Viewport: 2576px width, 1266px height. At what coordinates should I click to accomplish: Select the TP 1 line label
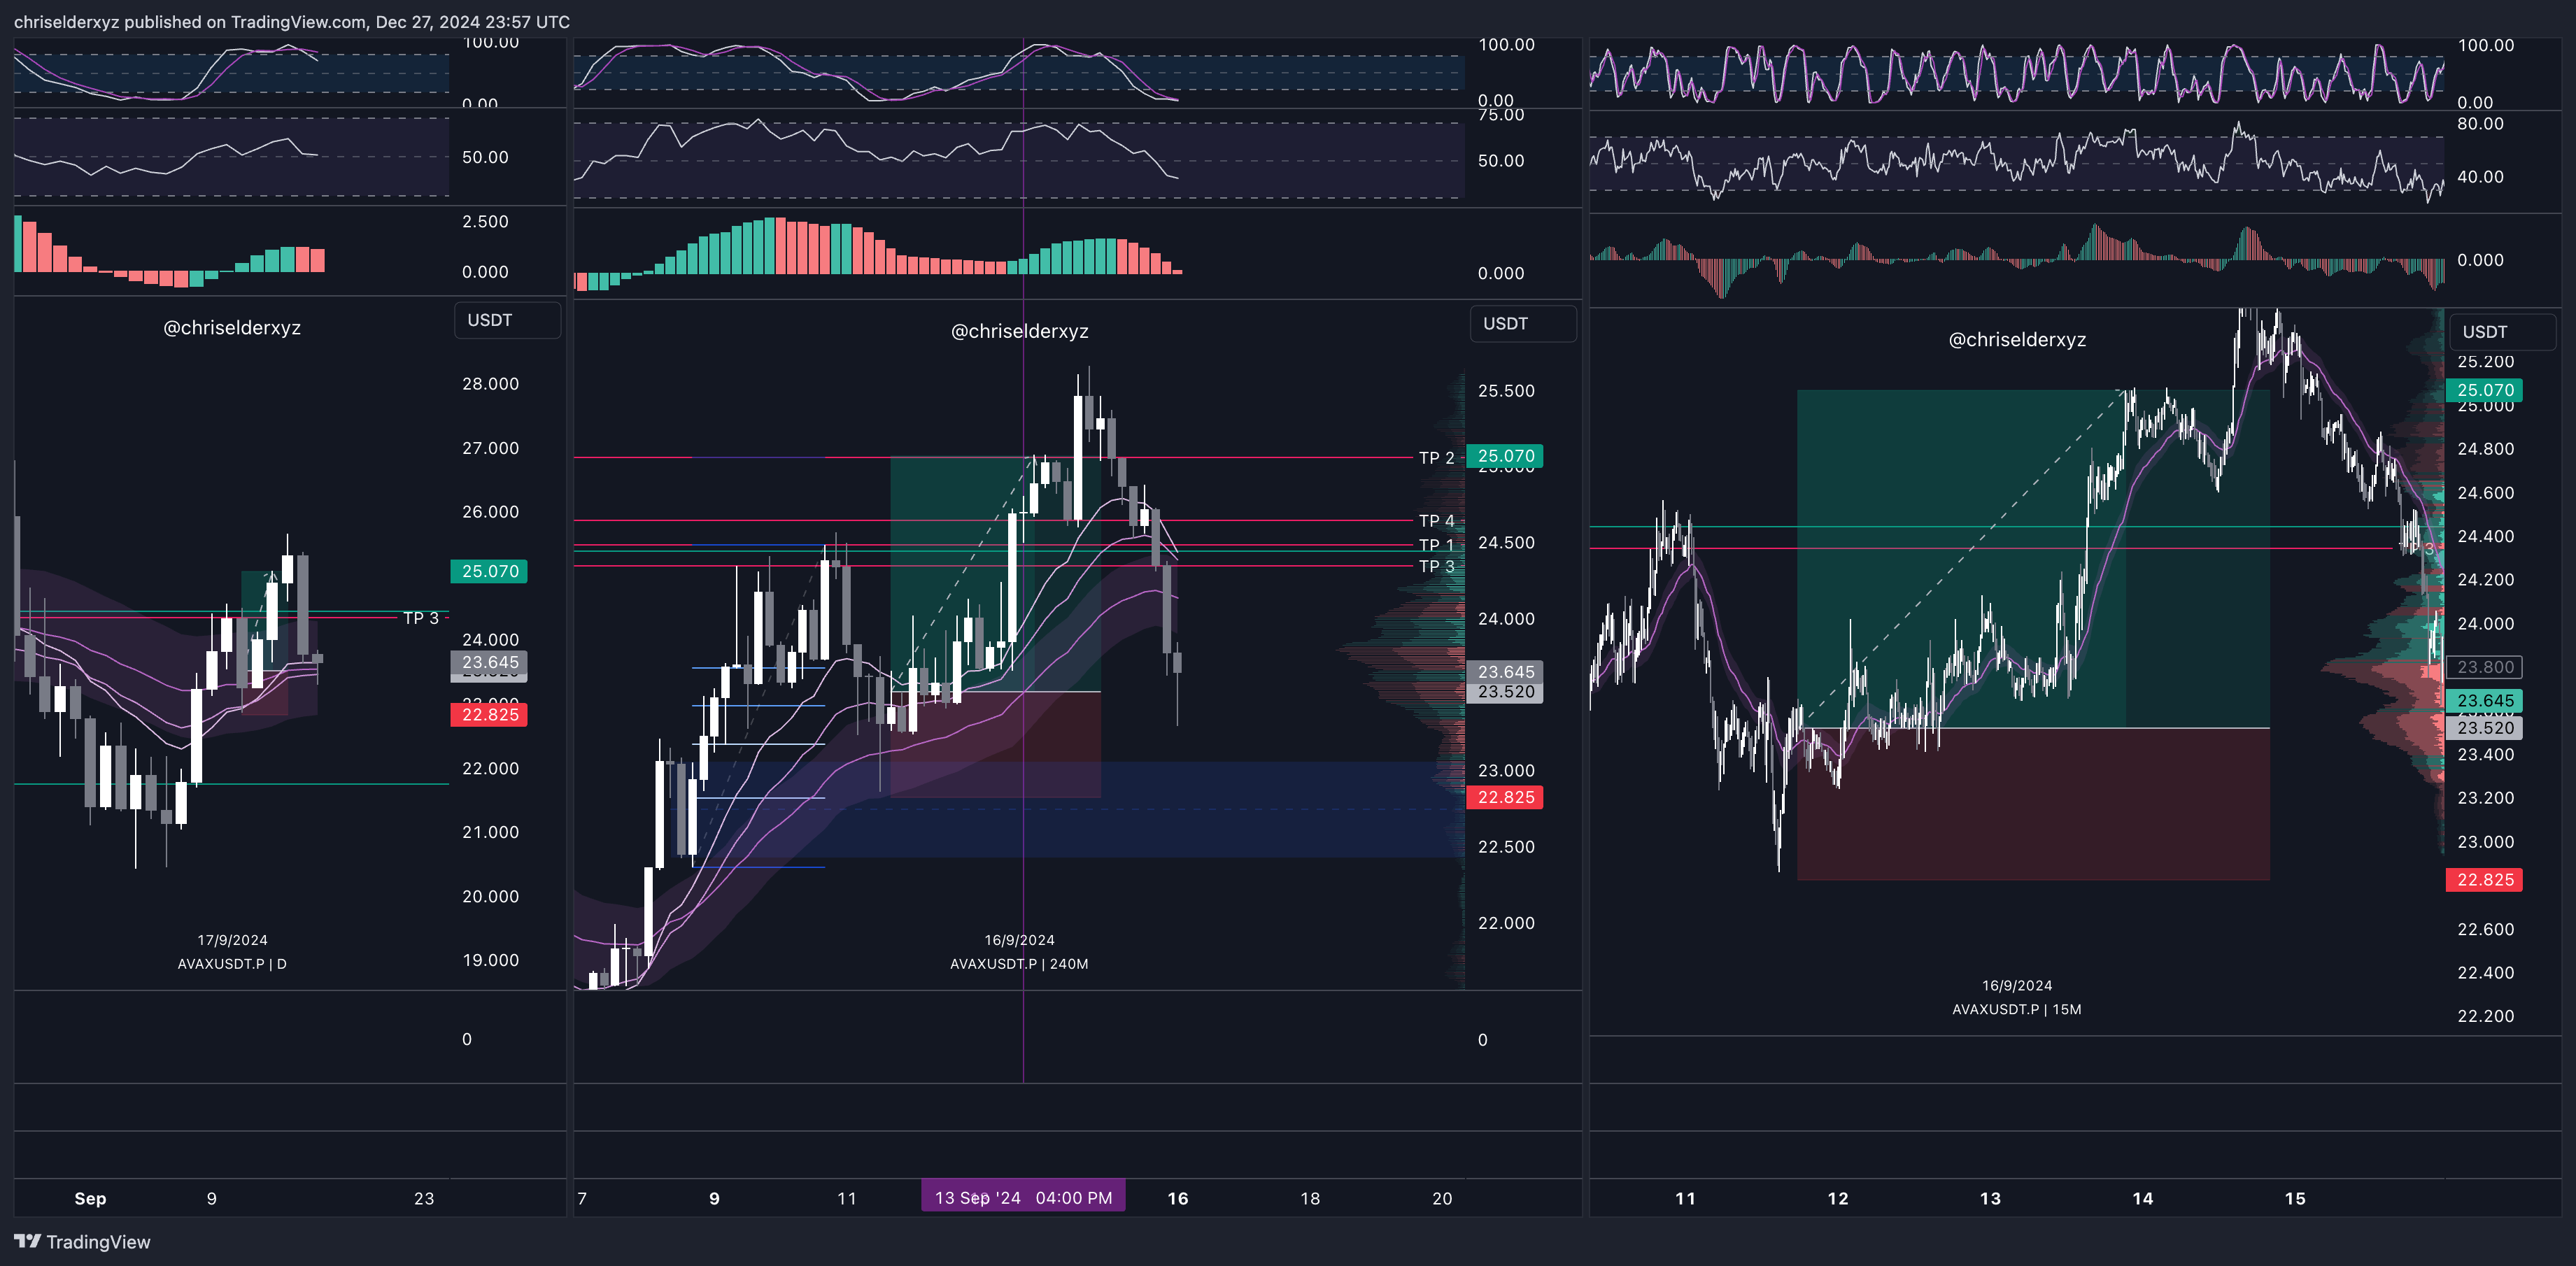pos(1436,545)
